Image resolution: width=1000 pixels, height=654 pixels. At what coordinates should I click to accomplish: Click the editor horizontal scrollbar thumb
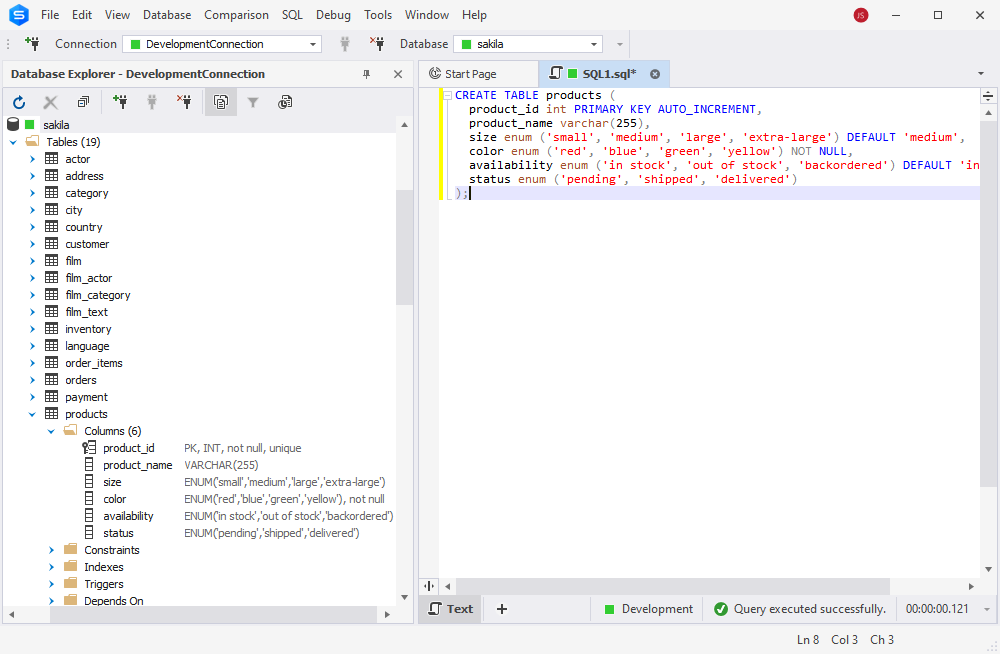[673, 586]
